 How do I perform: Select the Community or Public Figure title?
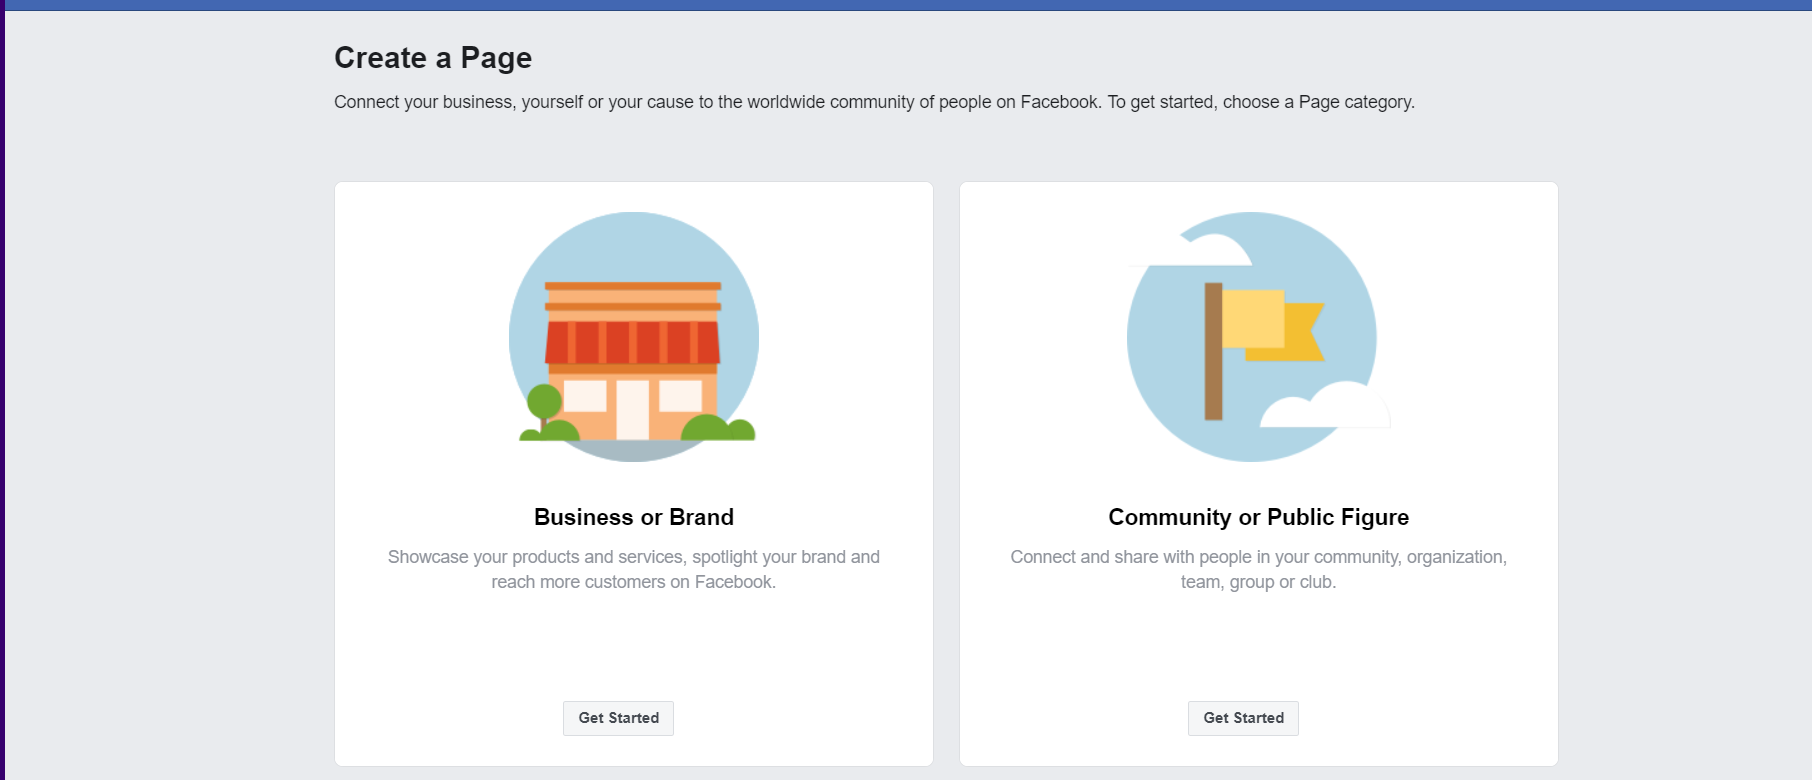pyautogui.click(x=1258, y=517)
